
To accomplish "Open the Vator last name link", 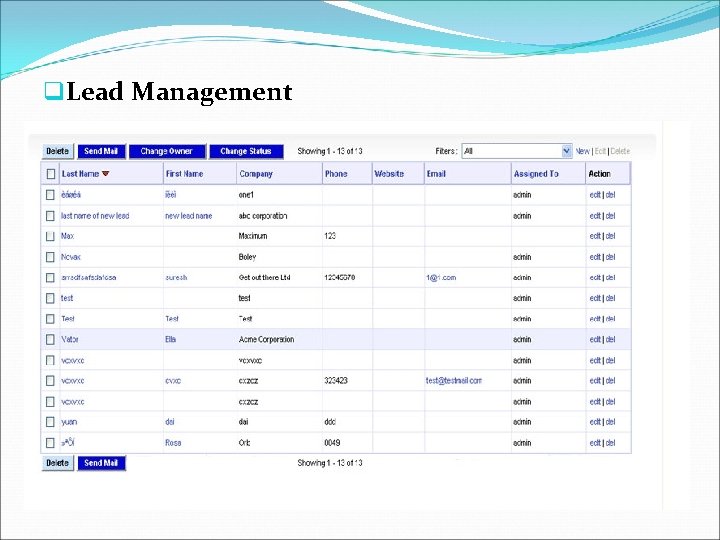I will (x=70, y=339).
